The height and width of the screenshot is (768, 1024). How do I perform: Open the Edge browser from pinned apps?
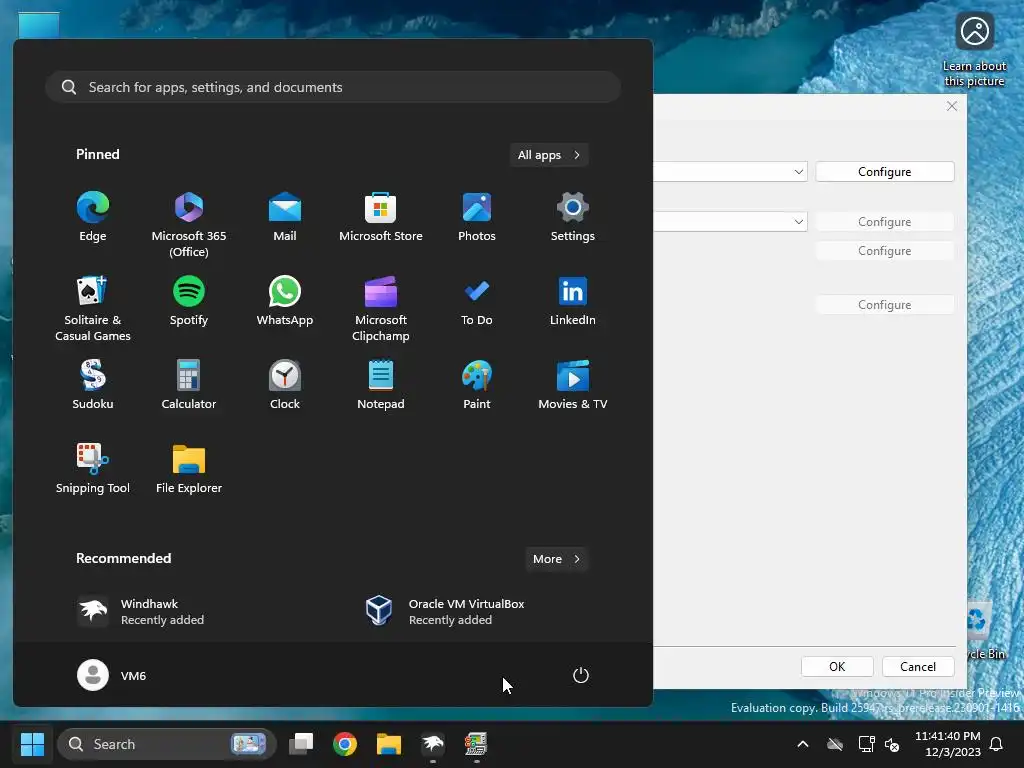(x=93, y=217)
